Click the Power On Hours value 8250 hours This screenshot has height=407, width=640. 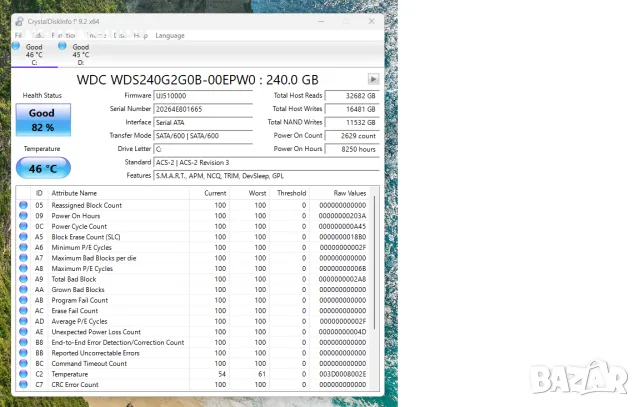pyautogui.click(x=352, y=149)
